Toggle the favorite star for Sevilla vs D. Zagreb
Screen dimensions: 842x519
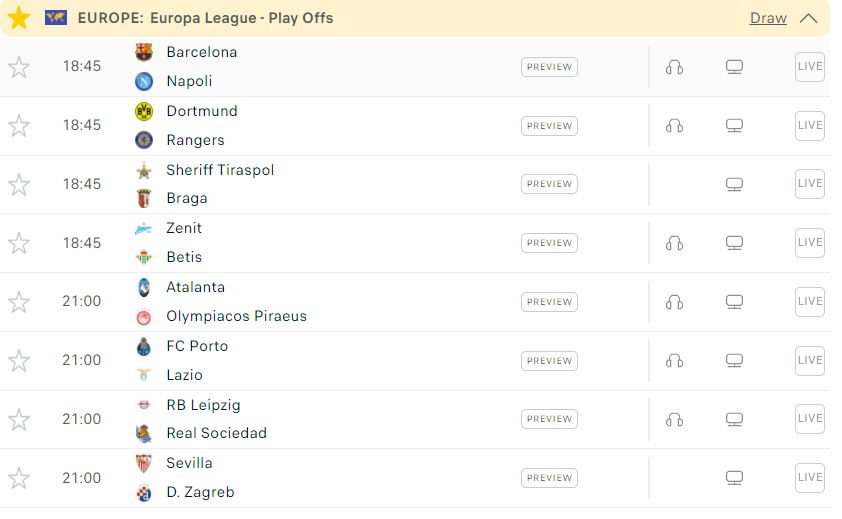(19, 478)
